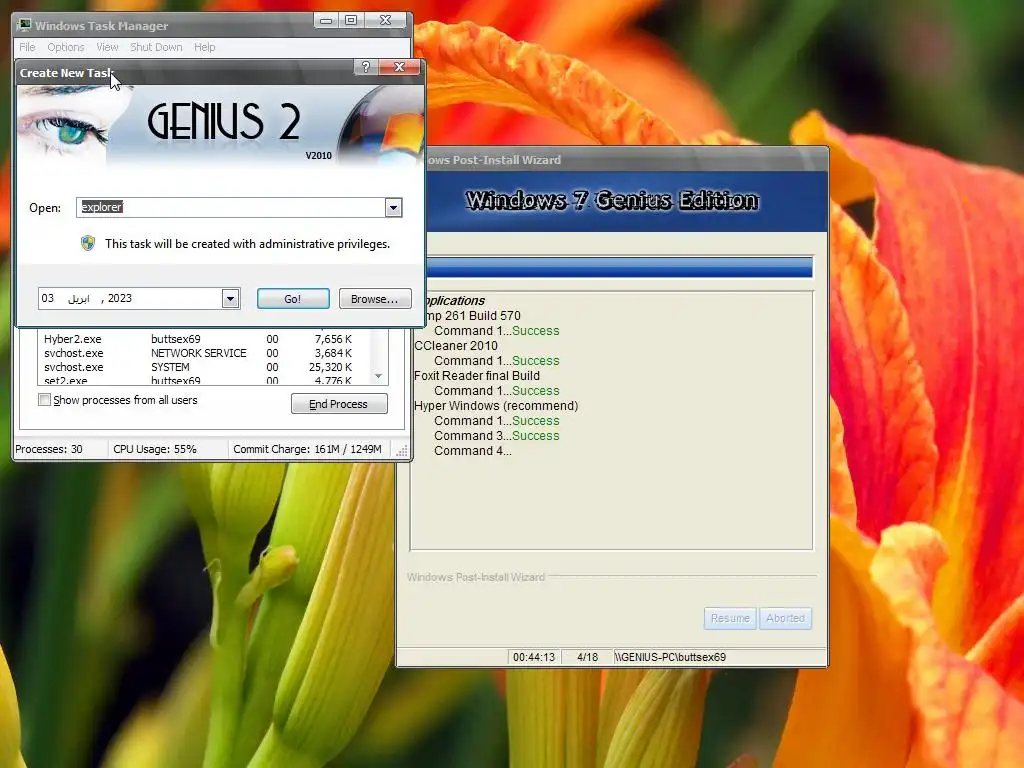Click the Command 4... line in the wizard
The image size is (1024, 768).
(473, 451)
